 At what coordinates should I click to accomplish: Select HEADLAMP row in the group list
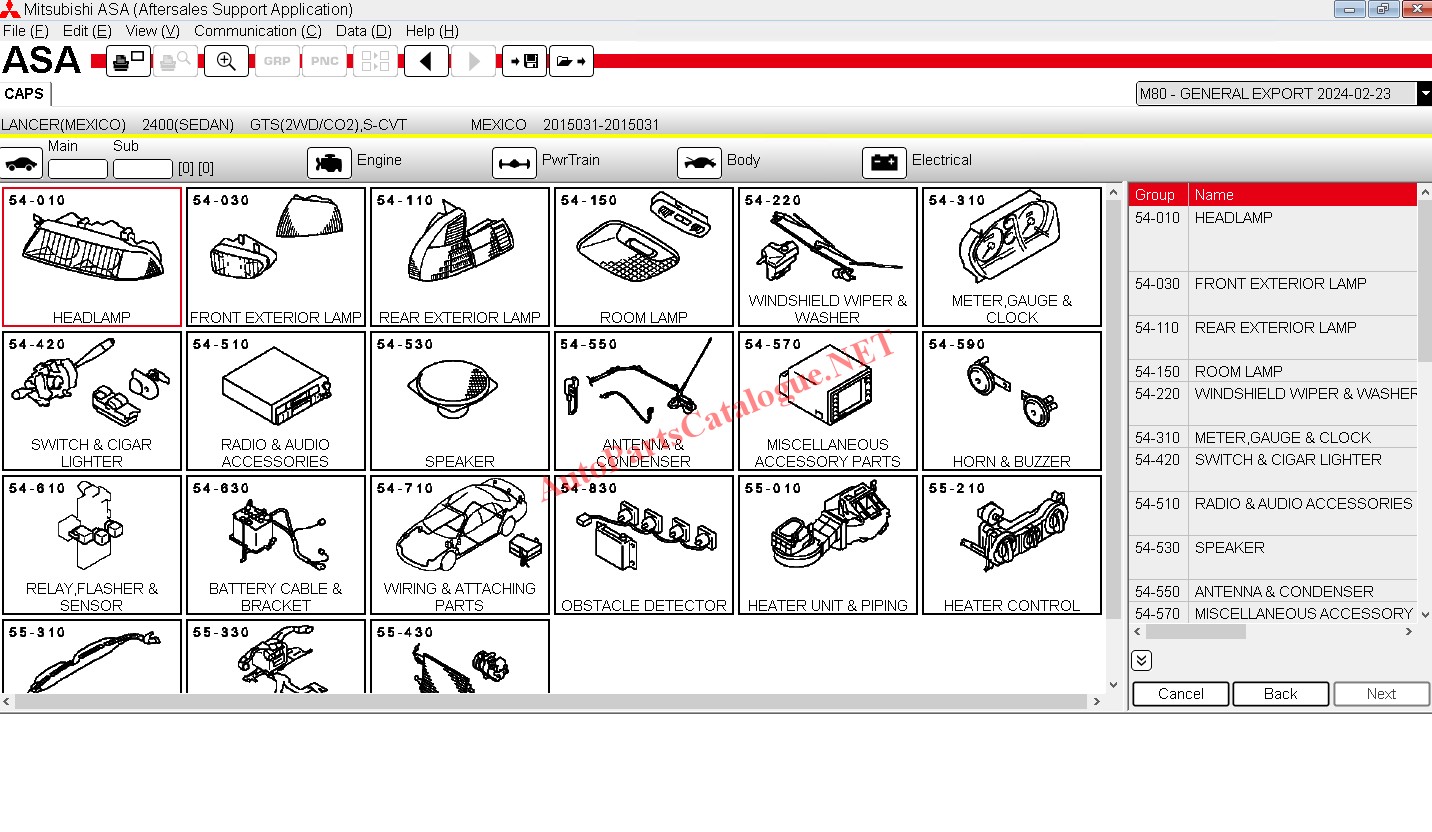pyautogui.click(x=1273, y=239)
